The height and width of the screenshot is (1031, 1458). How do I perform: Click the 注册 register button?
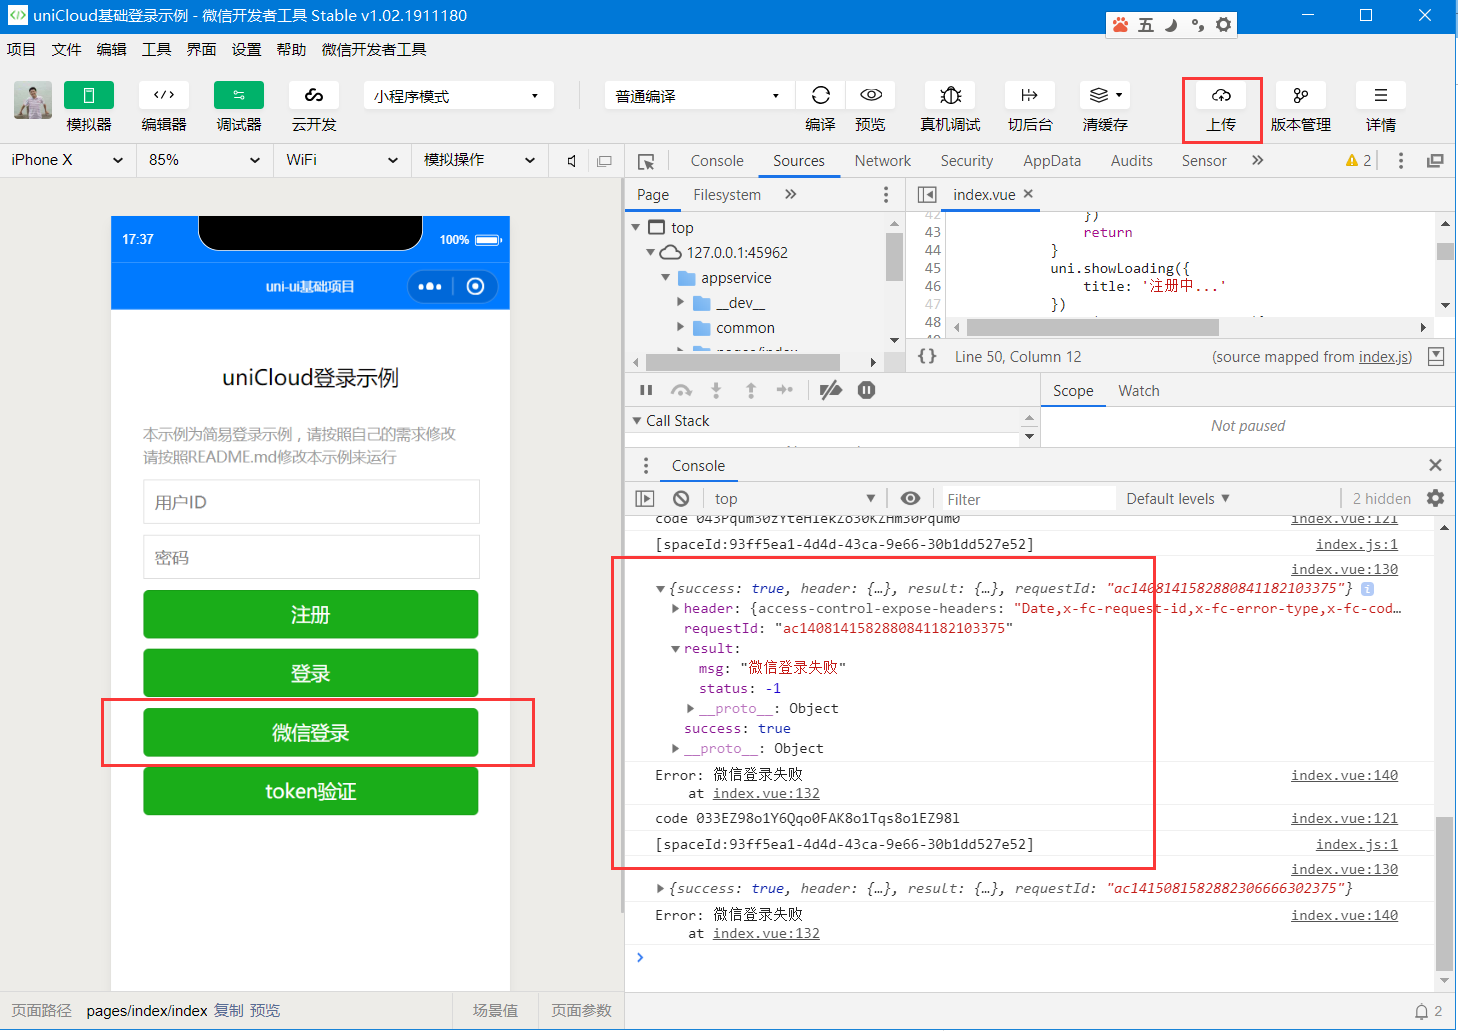pos(311,614)
